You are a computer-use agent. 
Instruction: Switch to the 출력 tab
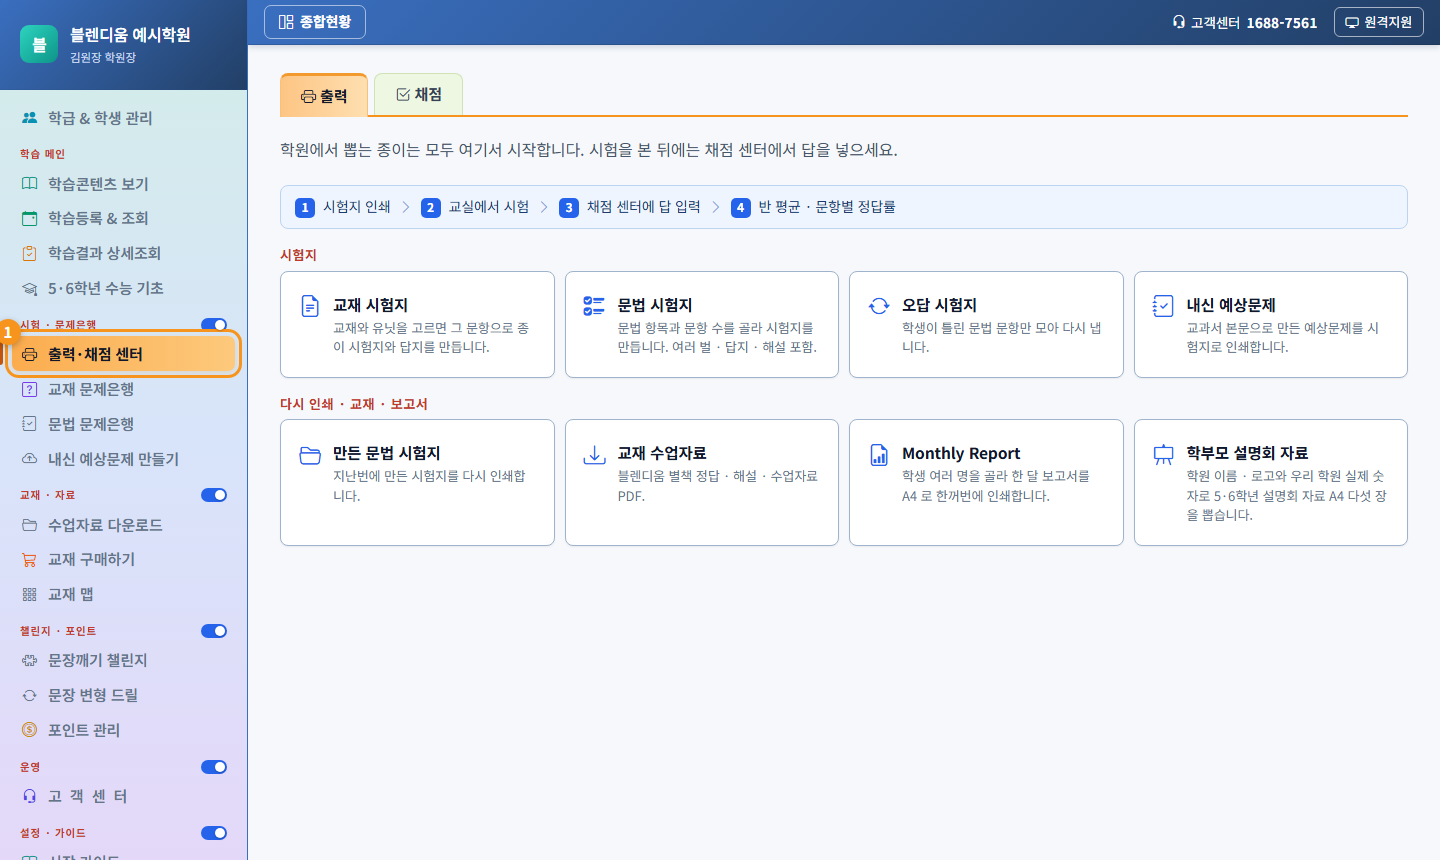pyautogui.click(x=324, y=96)
